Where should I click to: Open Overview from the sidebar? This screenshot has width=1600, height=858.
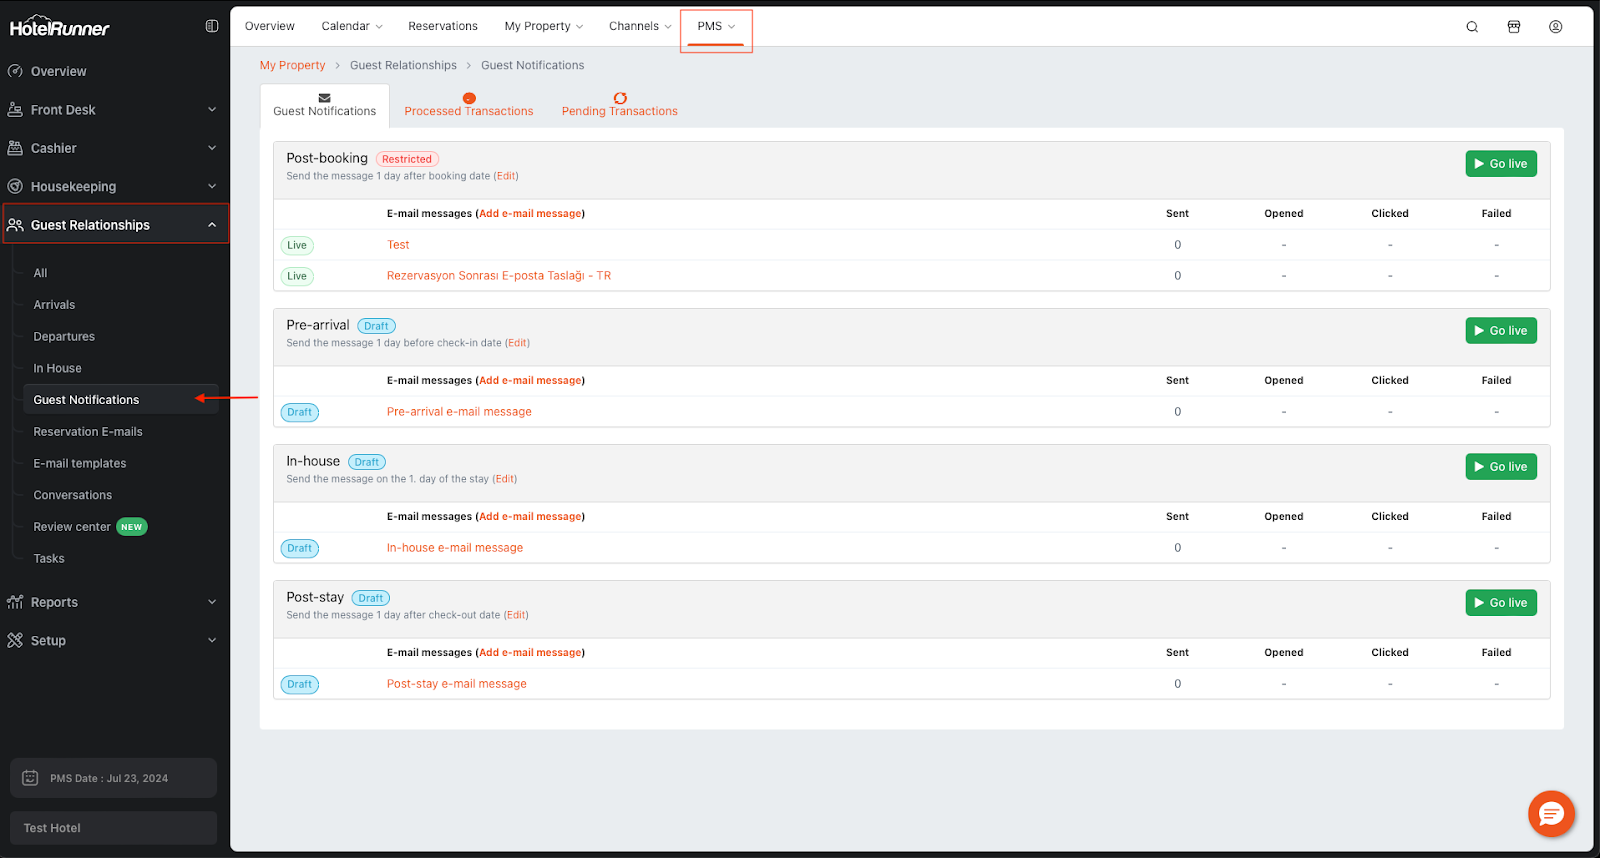coord(58,72)
